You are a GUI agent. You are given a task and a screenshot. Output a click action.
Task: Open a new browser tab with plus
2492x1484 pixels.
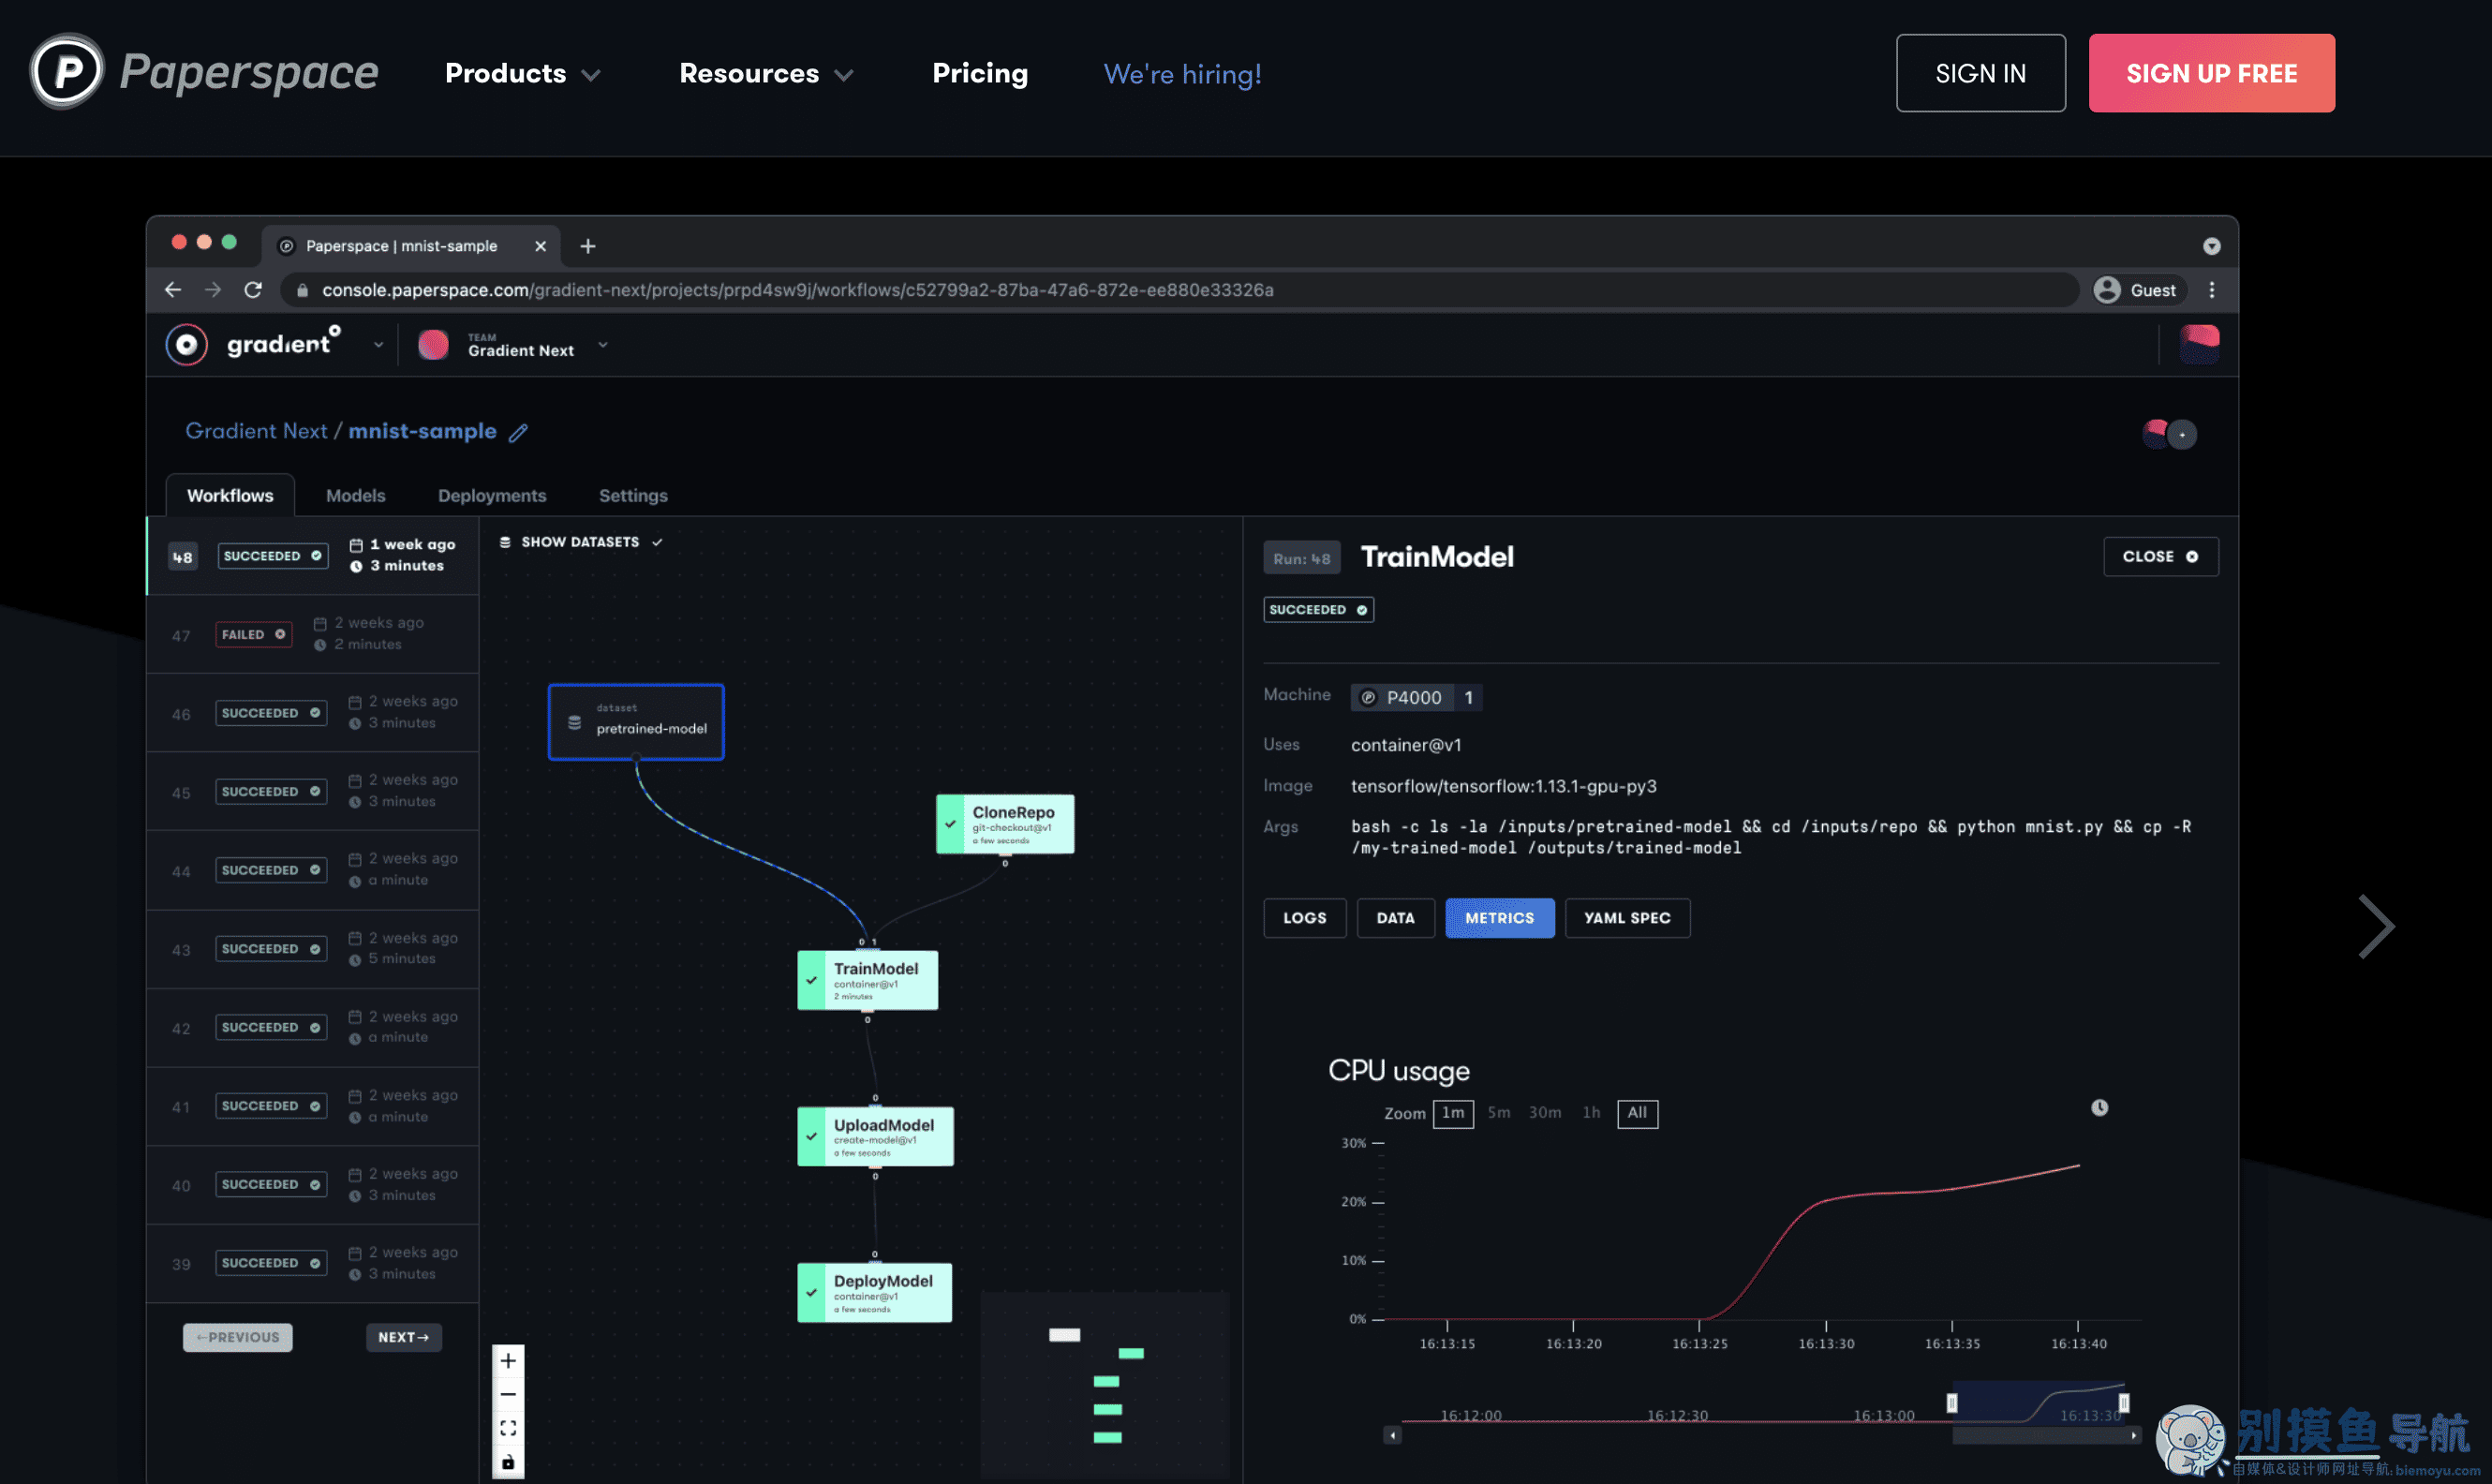[x=588, y=246]
